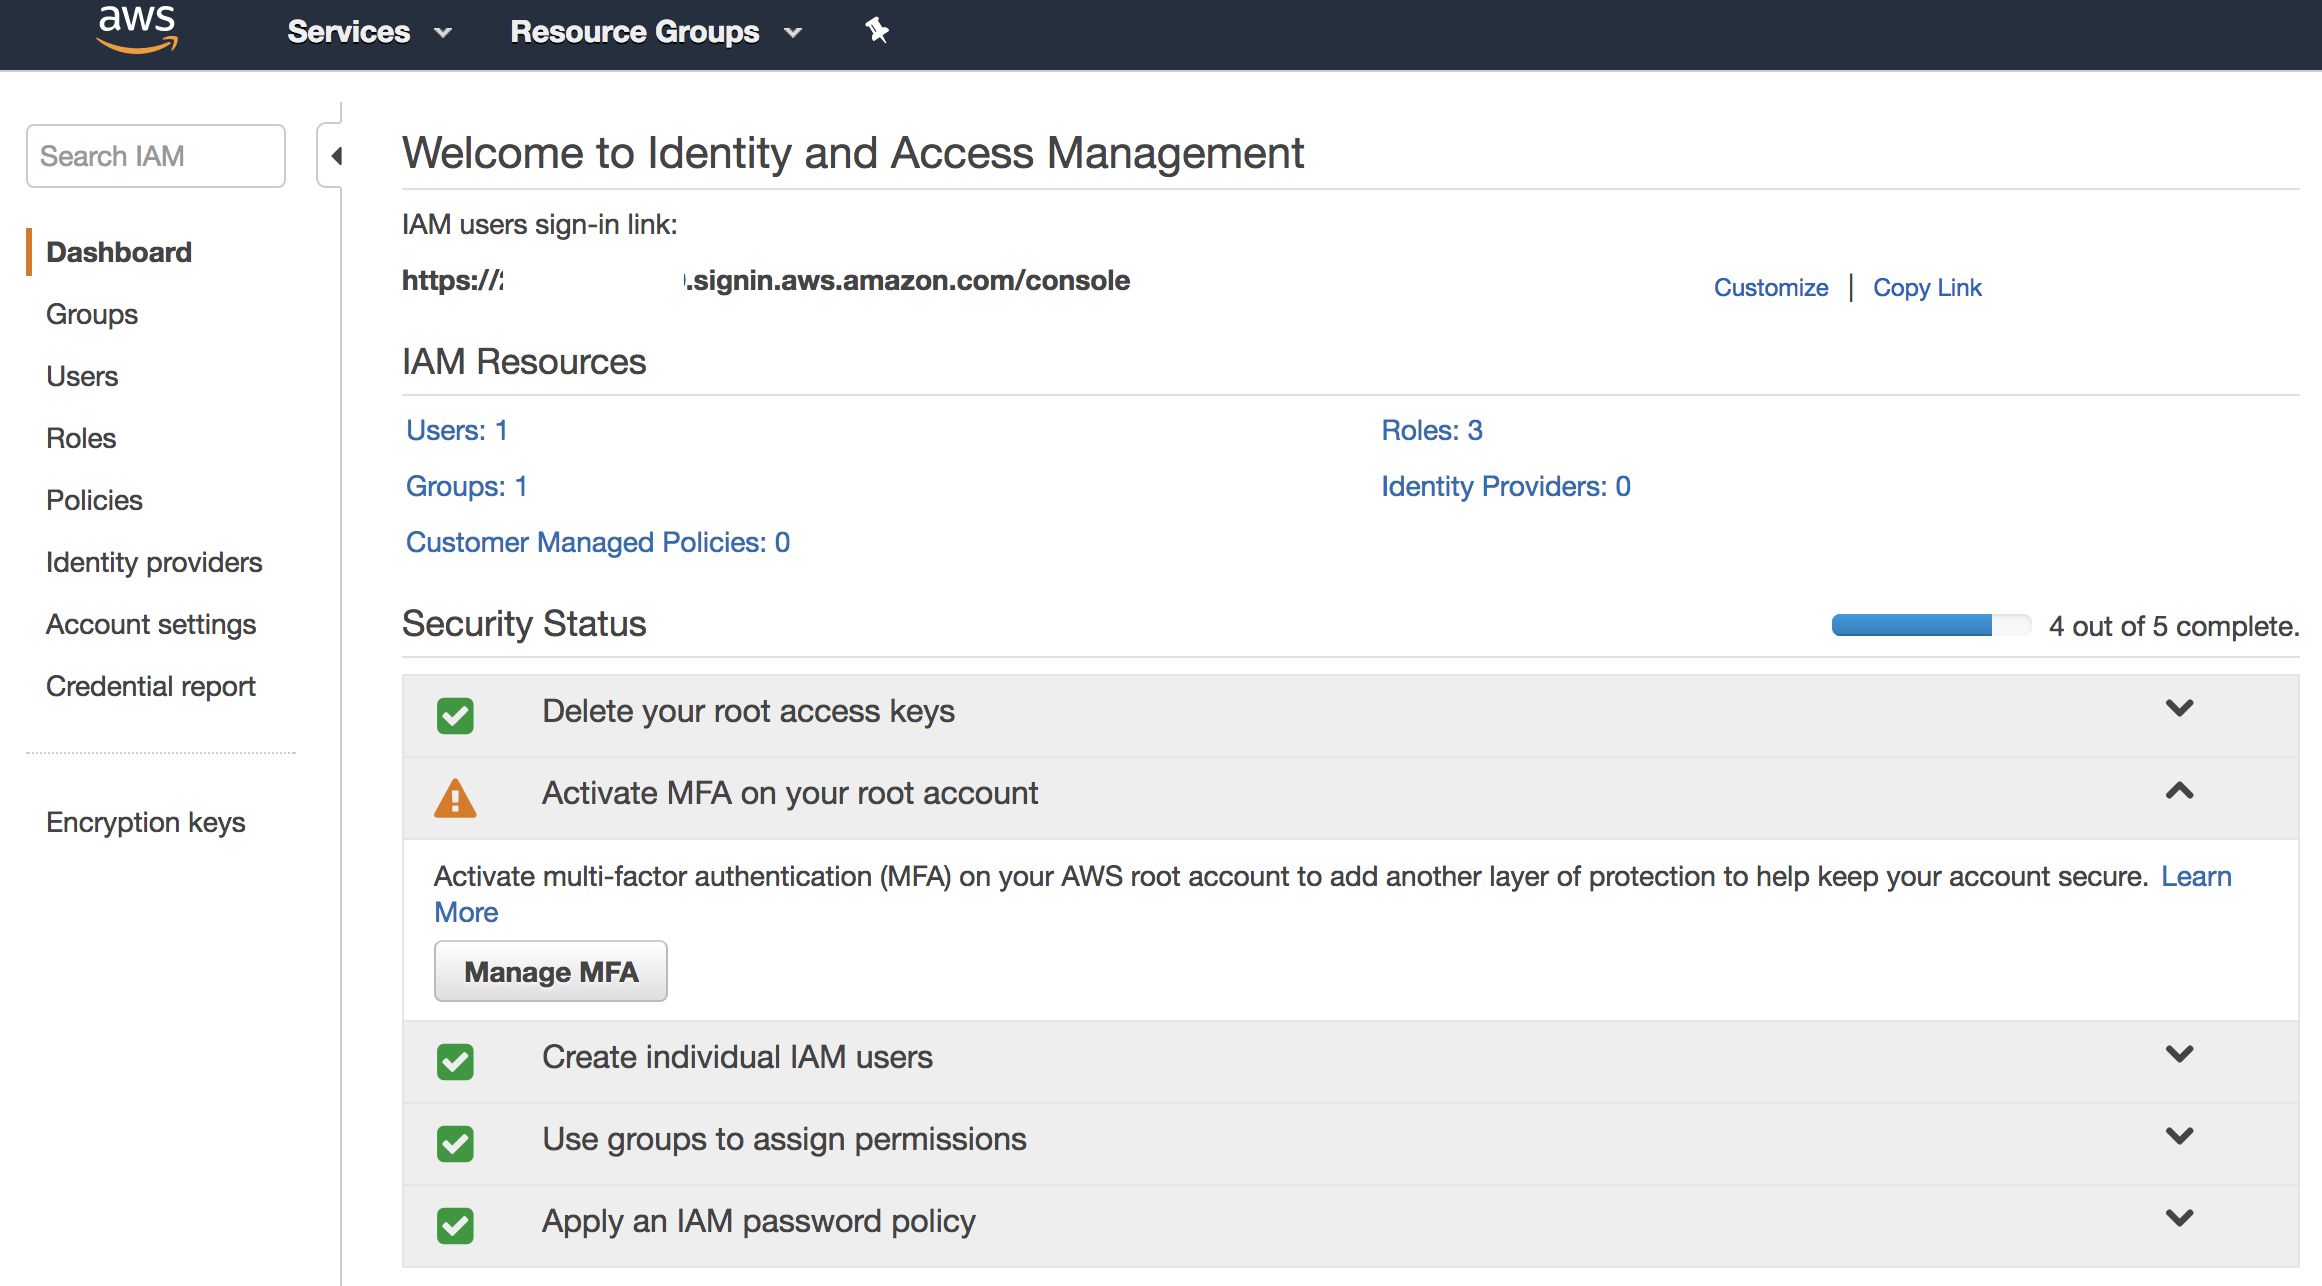
Task: Click green checkmark beside Apply an IAM password policy
Action: [455, 1225]
